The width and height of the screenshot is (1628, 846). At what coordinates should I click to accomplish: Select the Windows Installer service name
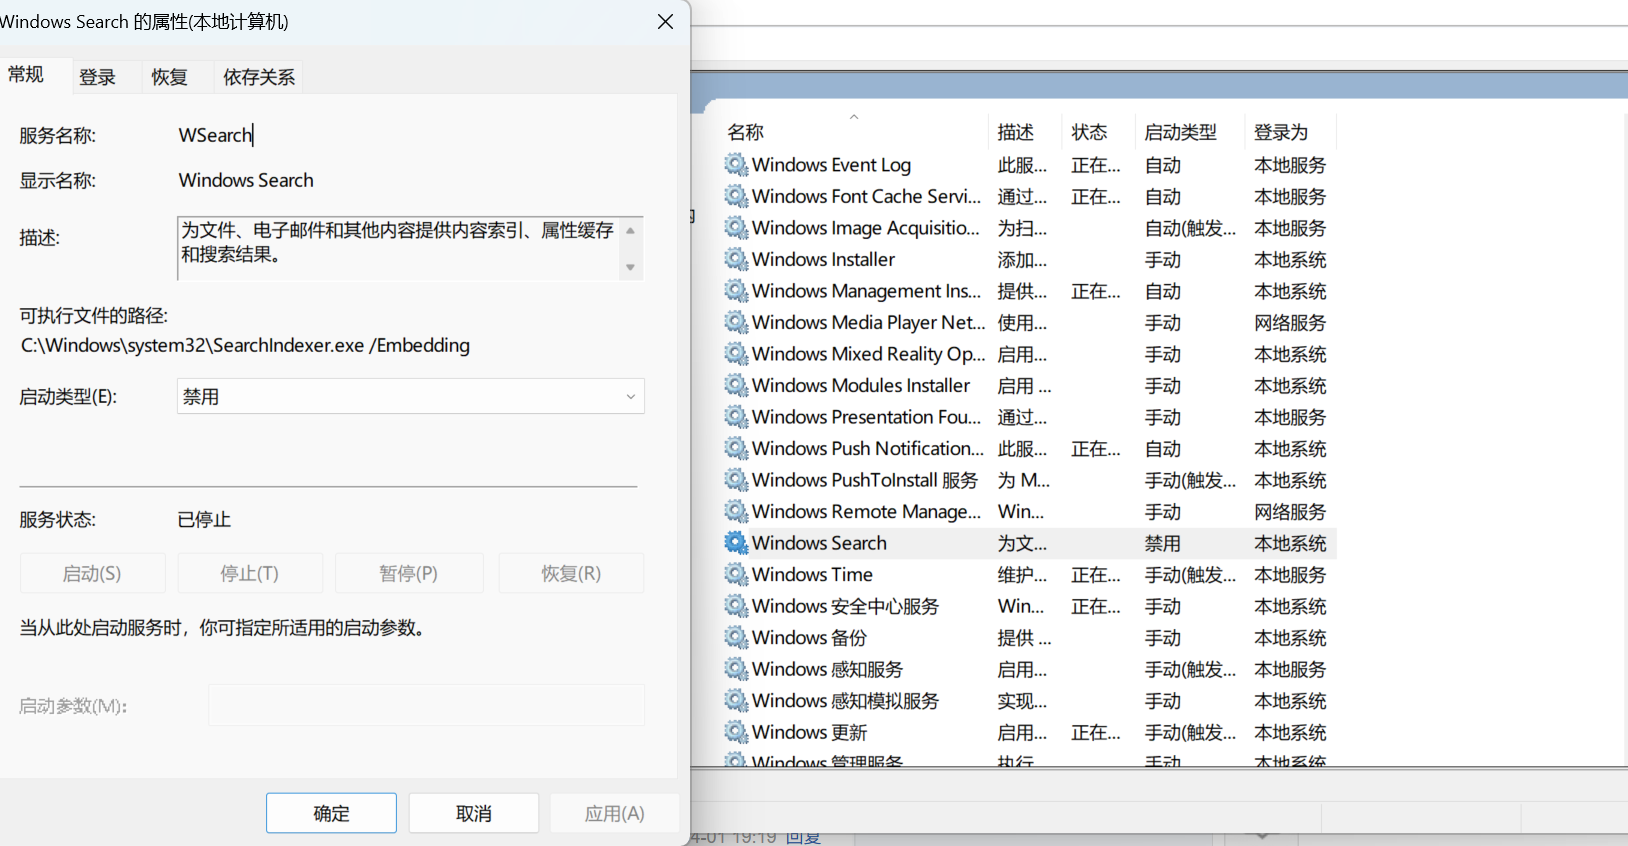click(823, 259)
